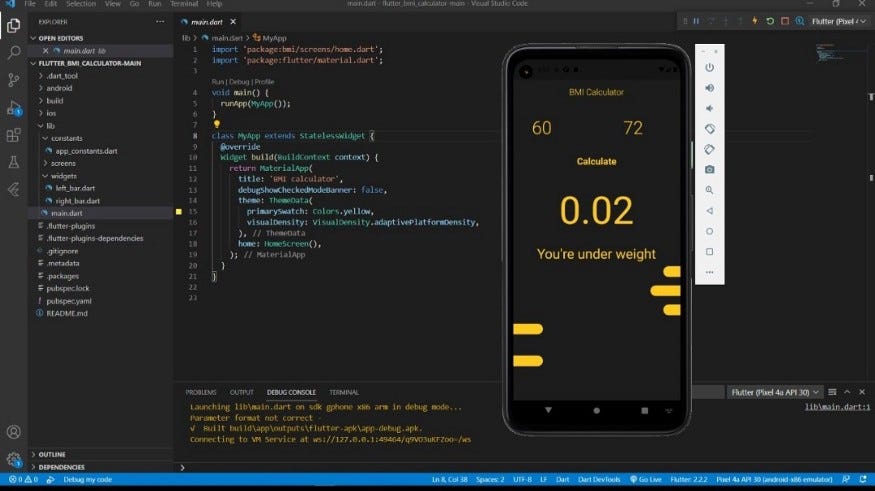Expand the OUTLINE section
This screenshot has width=875, height=491.
click(52, 455)
